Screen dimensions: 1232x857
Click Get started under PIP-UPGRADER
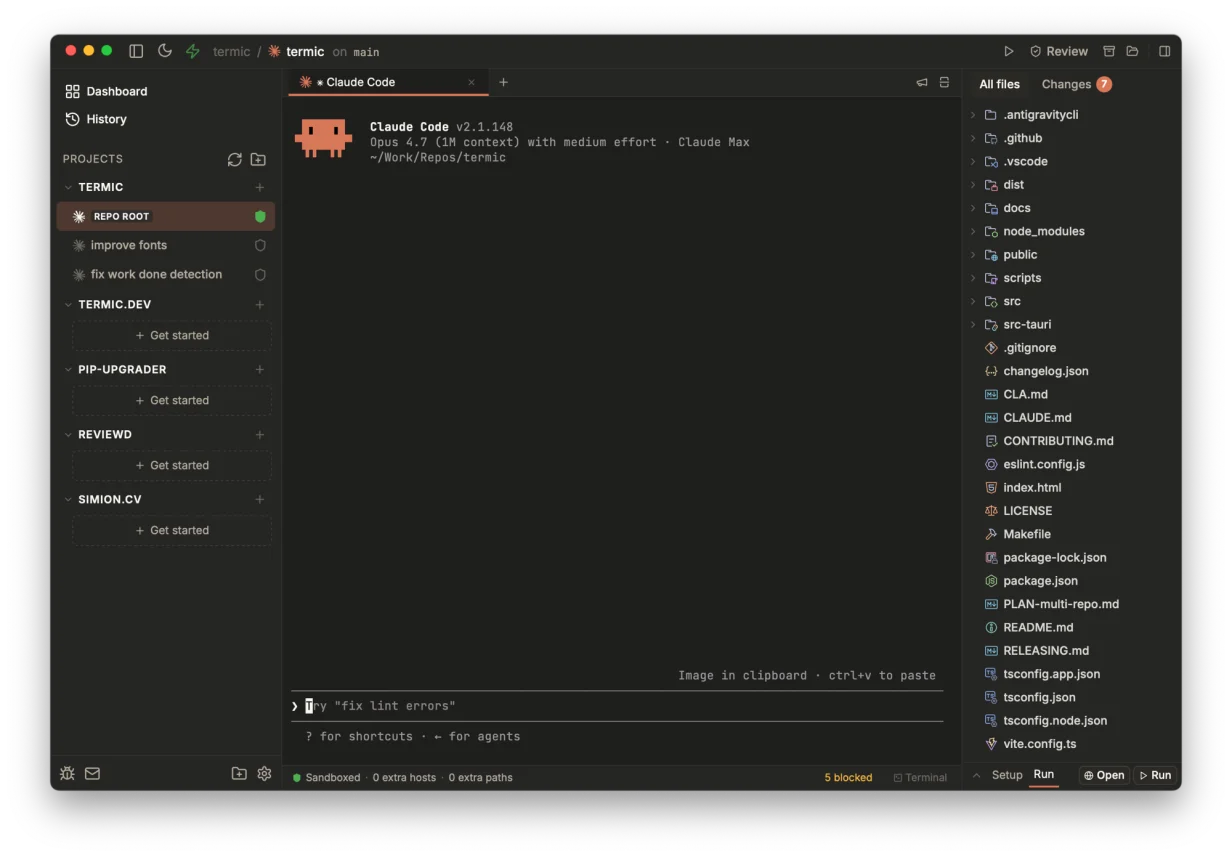(172, 400)
